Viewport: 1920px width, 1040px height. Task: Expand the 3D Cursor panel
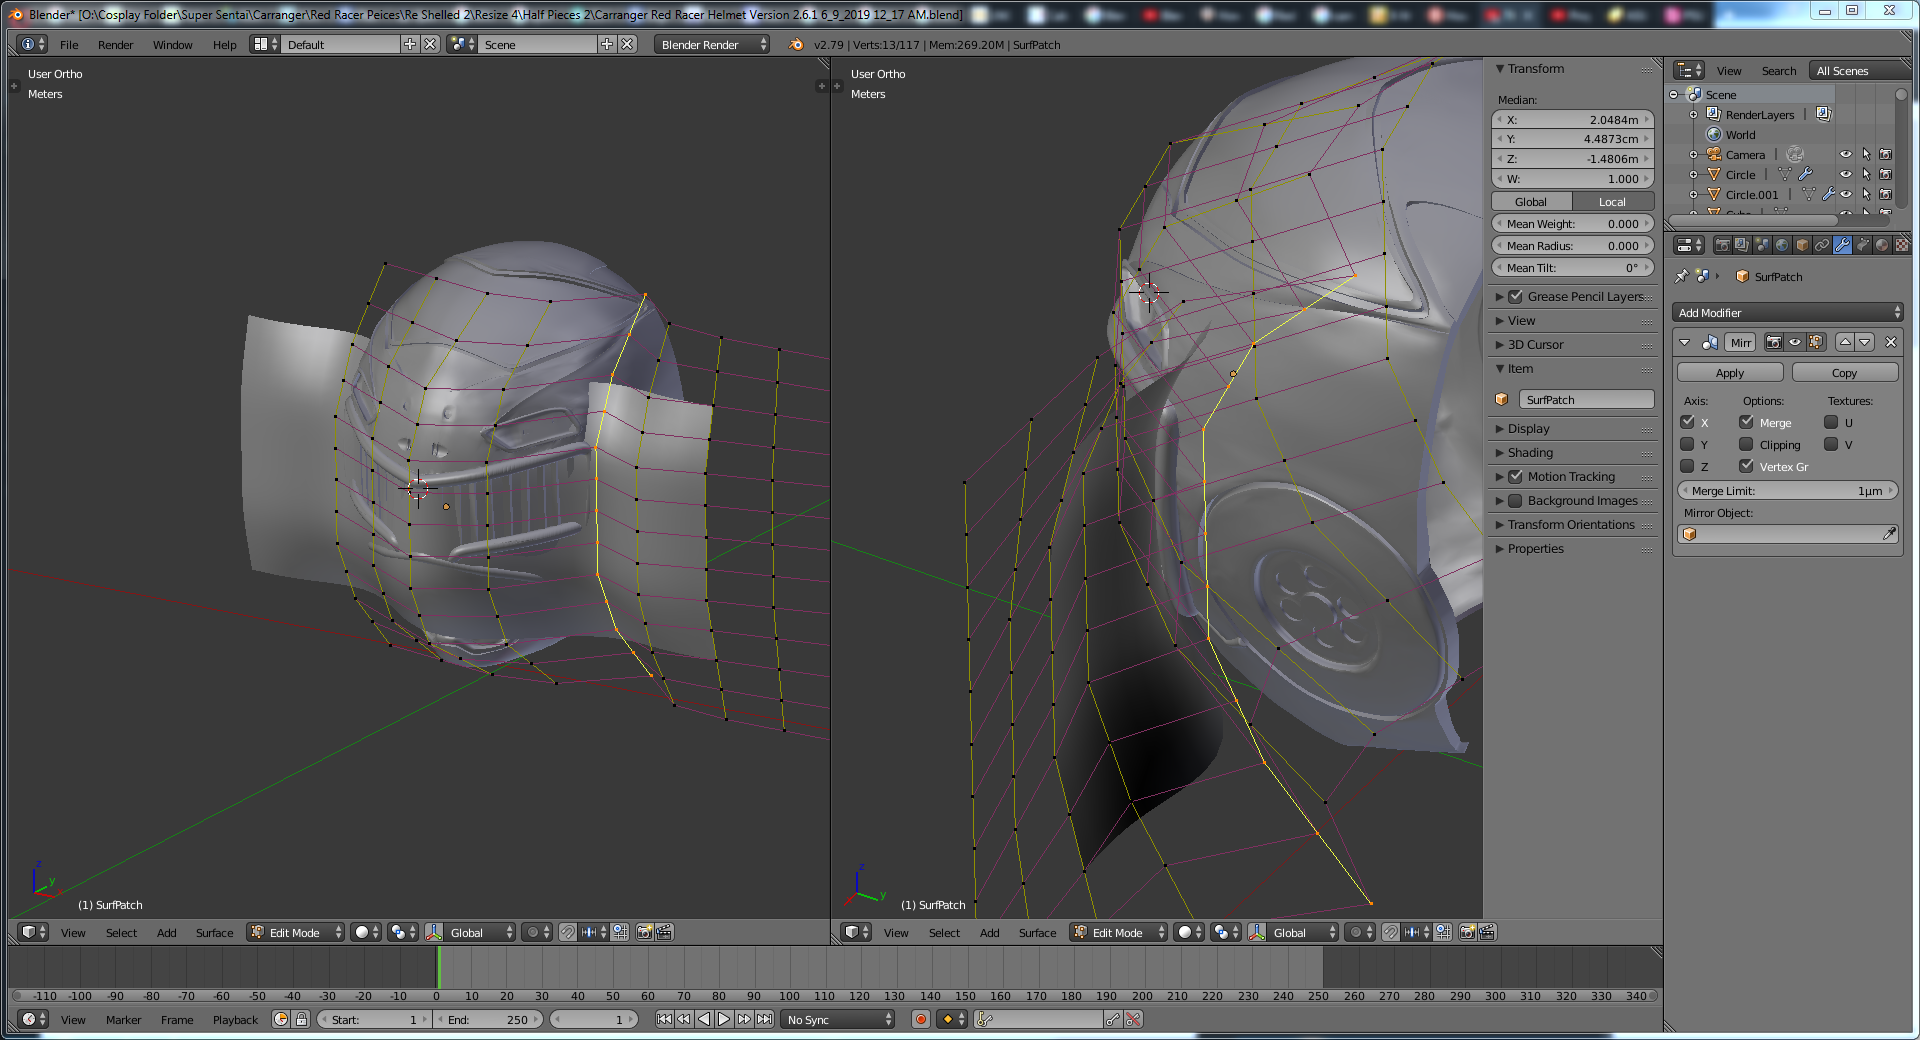(1500, 345)
